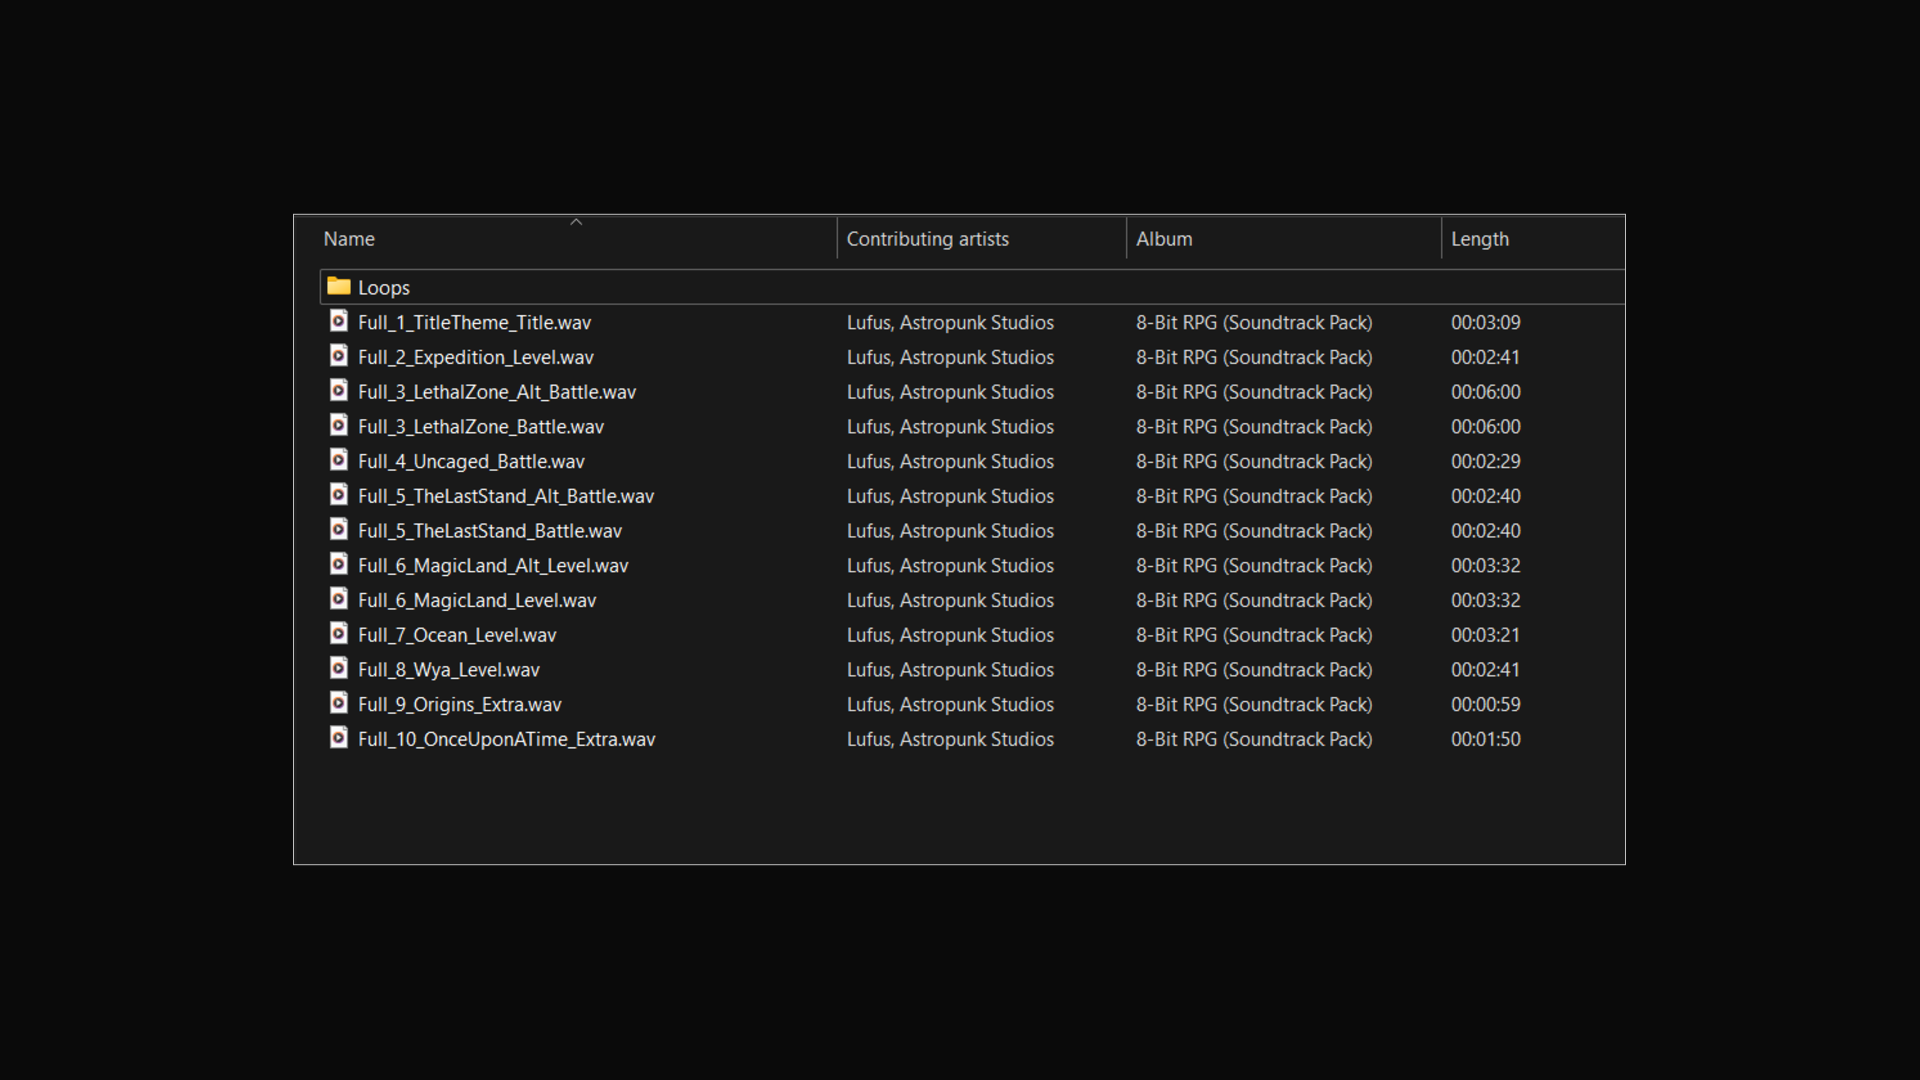This screenshot has width=1920, height=1080.
Task: Sort files by Length column header
Action: (1479, 239)
